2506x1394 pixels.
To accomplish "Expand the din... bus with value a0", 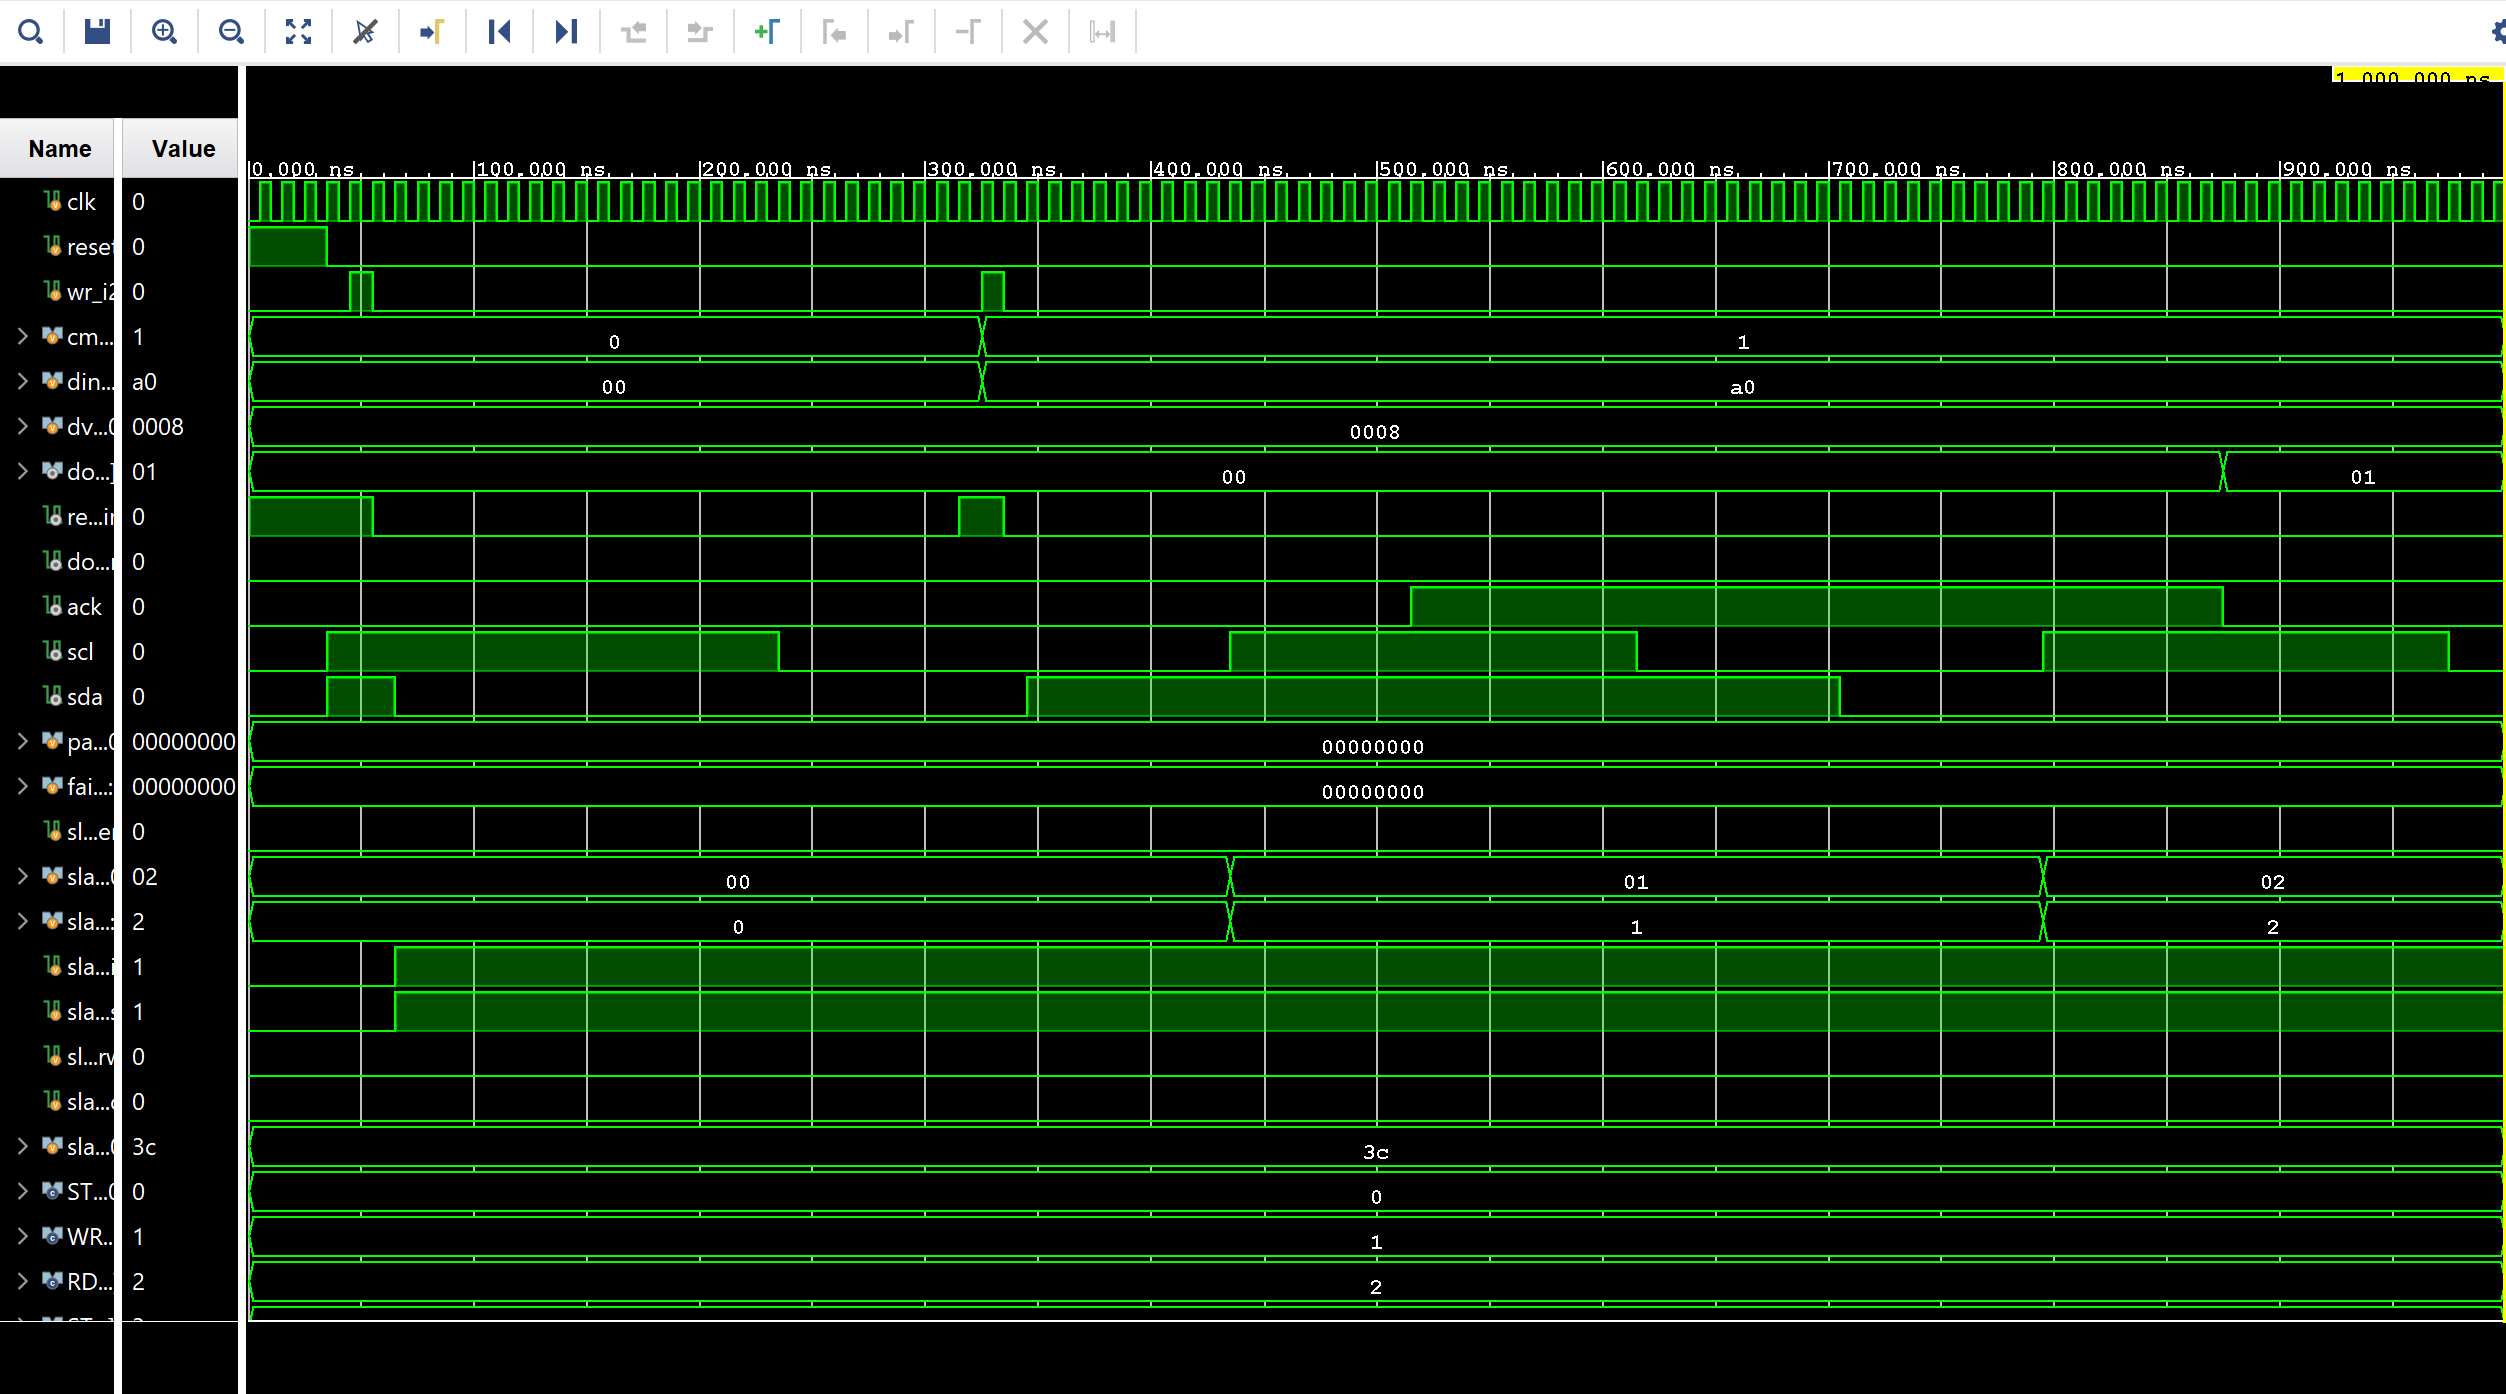I will tap(22, 382).
